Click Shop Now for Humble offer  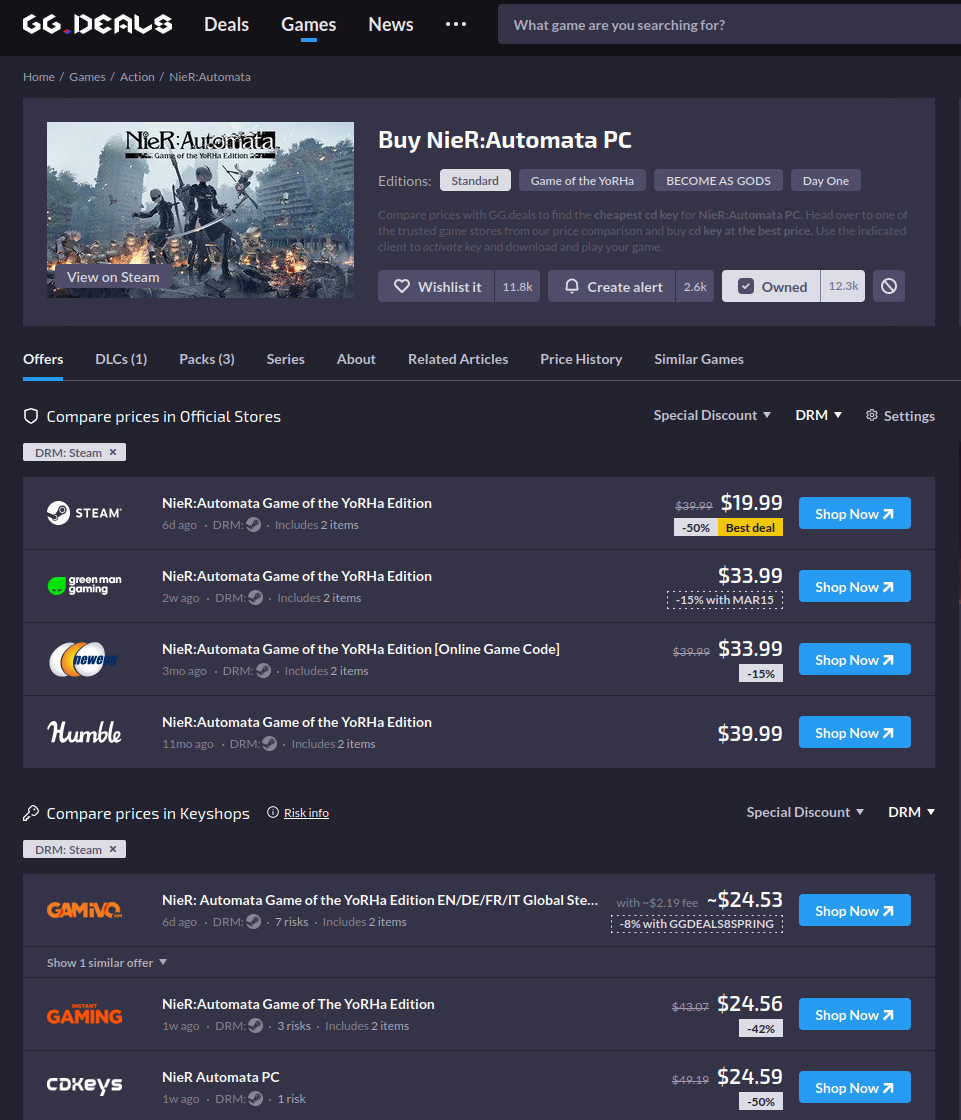(x=855, y=732)
